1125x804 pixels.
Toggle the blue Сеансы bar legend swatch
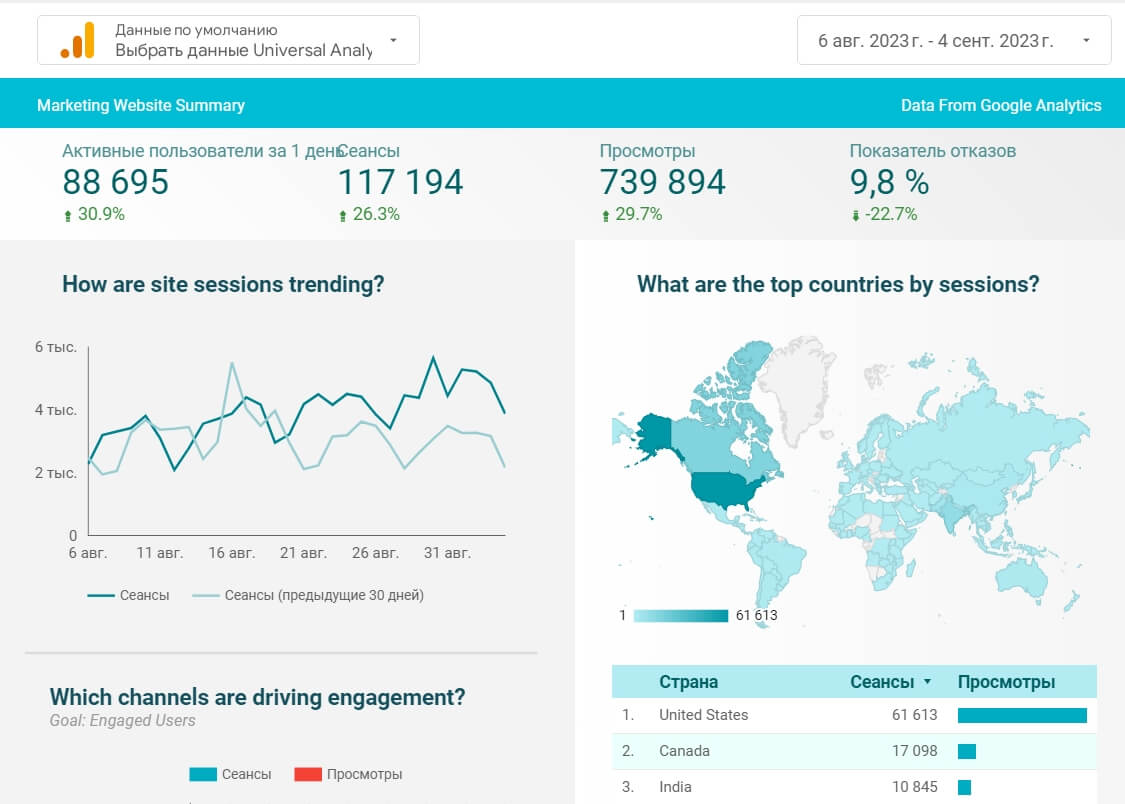(x=203, y=774)
